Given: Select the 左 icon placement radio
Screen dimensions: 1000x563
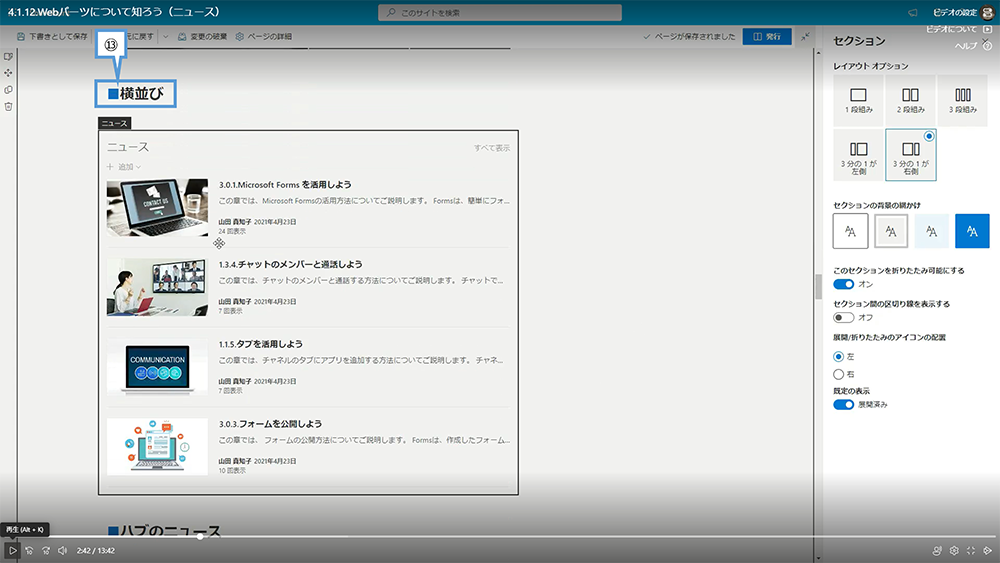Looking at the screenshot, I should coord(839,356).
